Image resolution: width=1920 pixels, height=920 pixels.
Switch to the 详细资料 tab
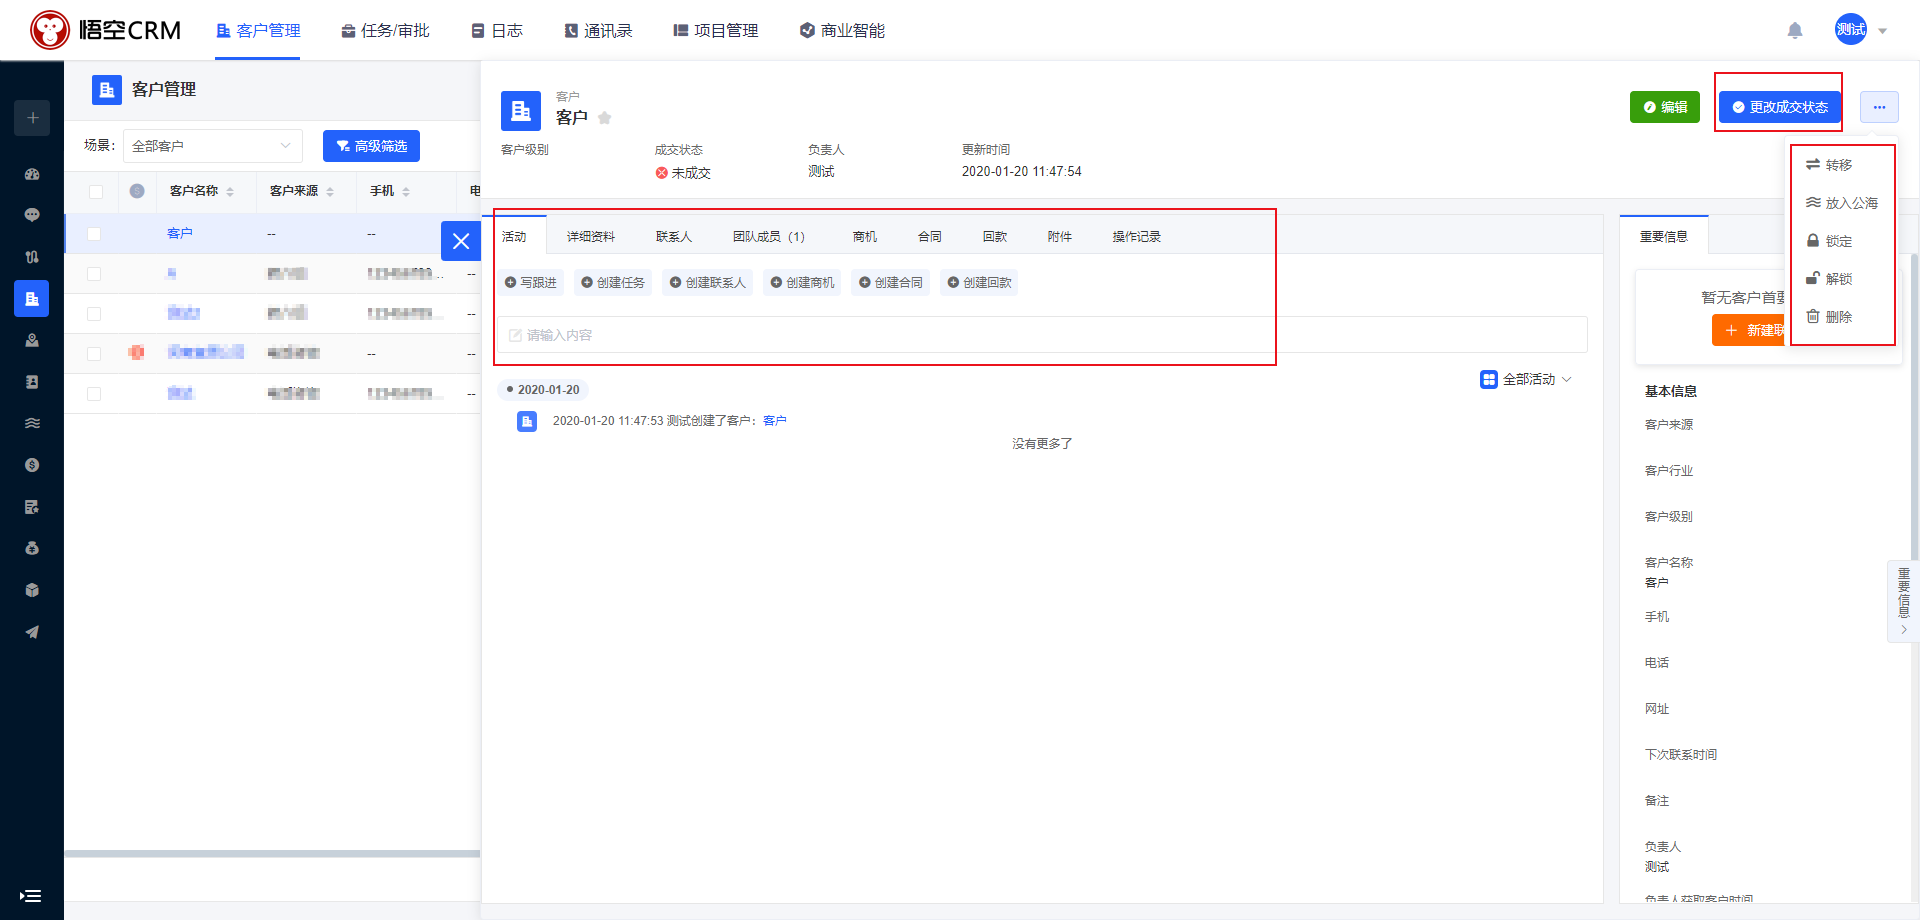pyautogui.click(x=590, y=237)
